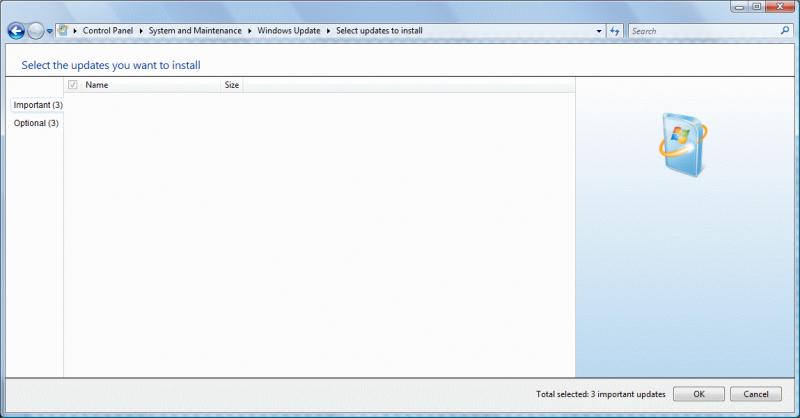Minimize the window
This screenshot has width=800, height=418.
point(739,7)
